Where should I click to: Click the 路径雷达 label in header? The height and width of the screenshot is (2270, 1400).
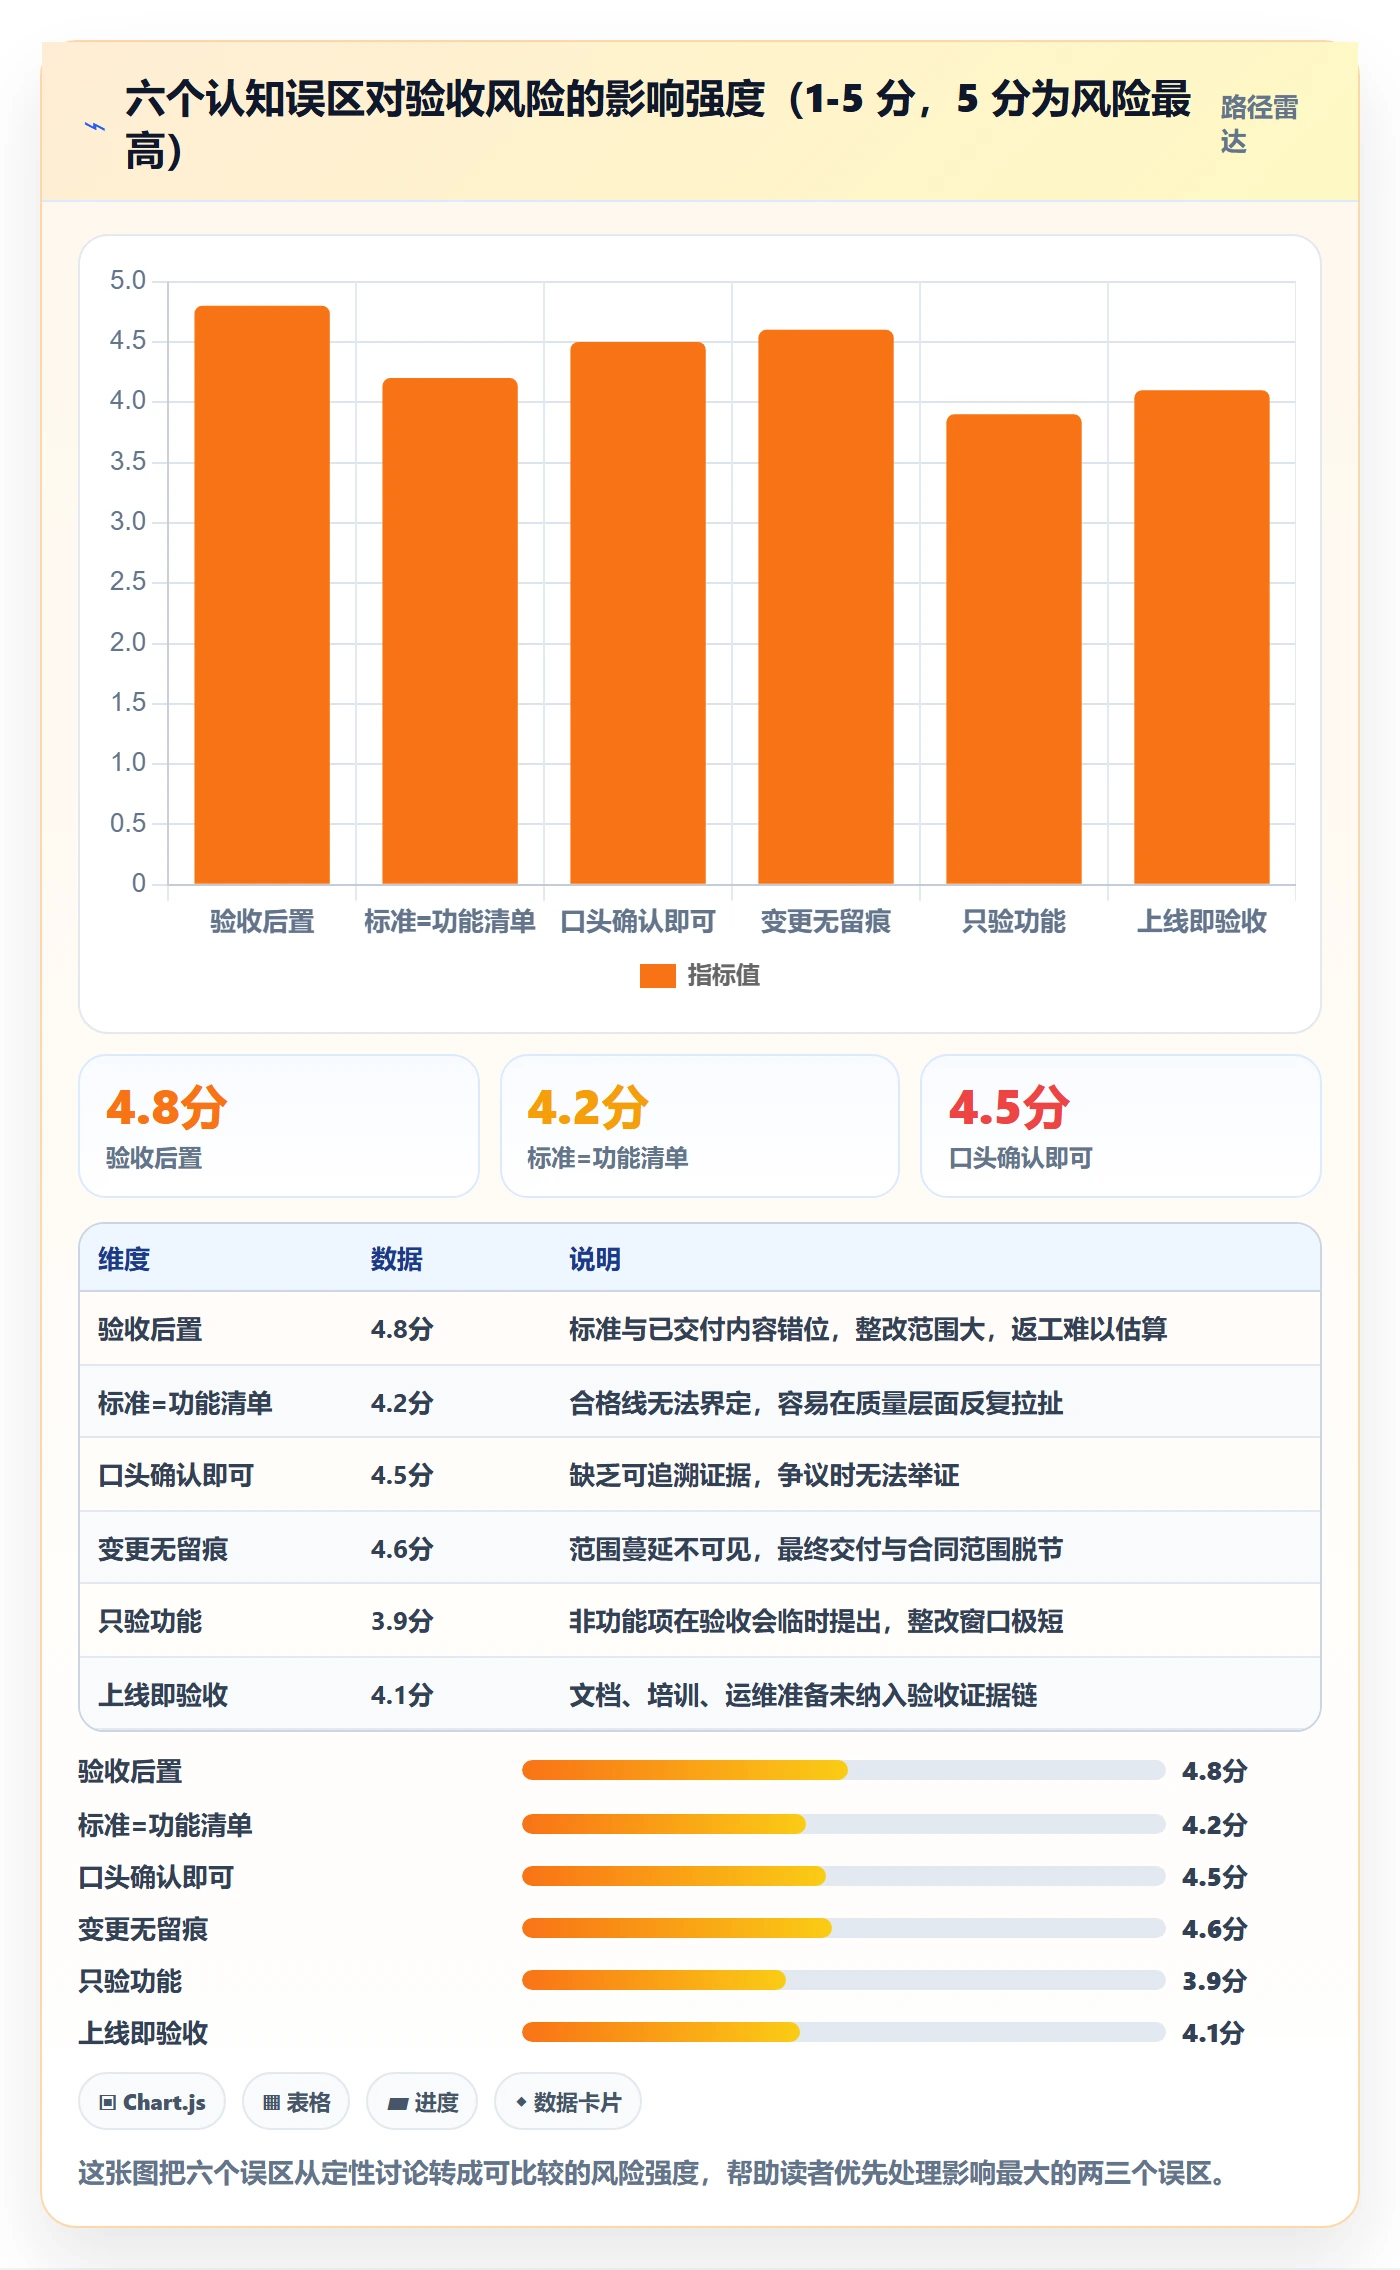[x=1259, y=125]
